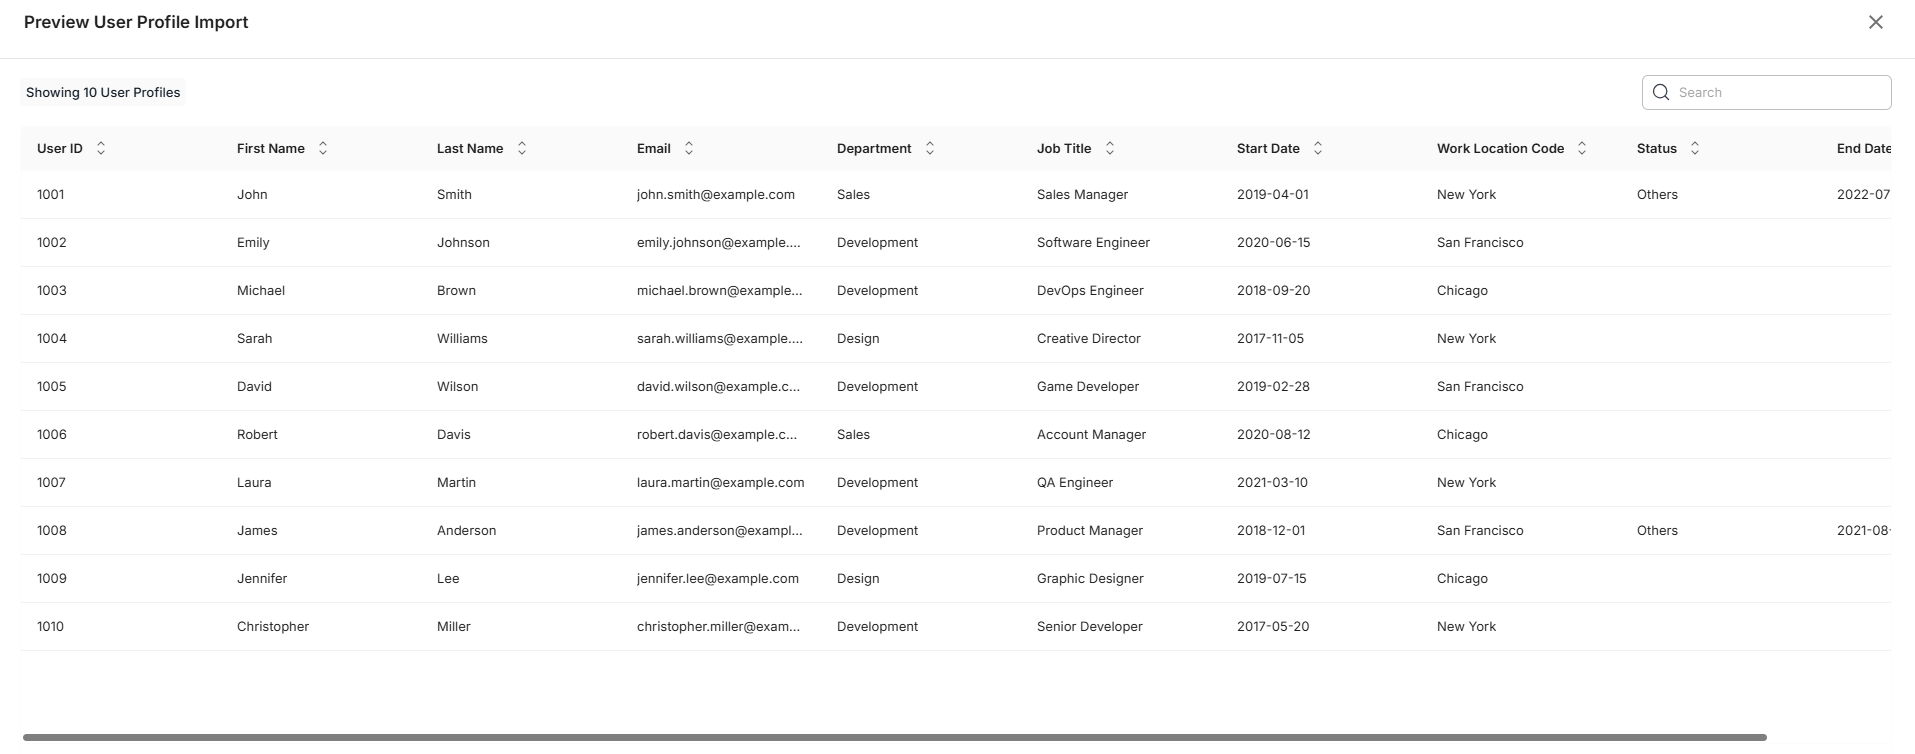This screenshot has height=754, width=1915.
Task: Sort by Department column arrows
Action: (x=930, y=148)
